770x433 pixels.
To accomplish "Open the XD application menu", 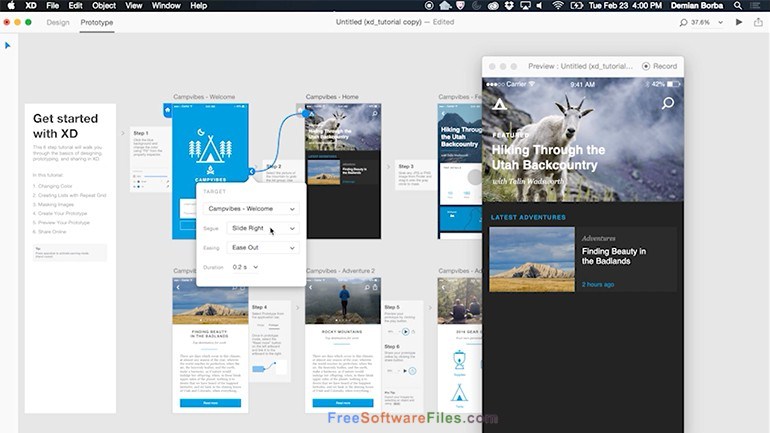I will pyautogui.click(x=31, y=5).
